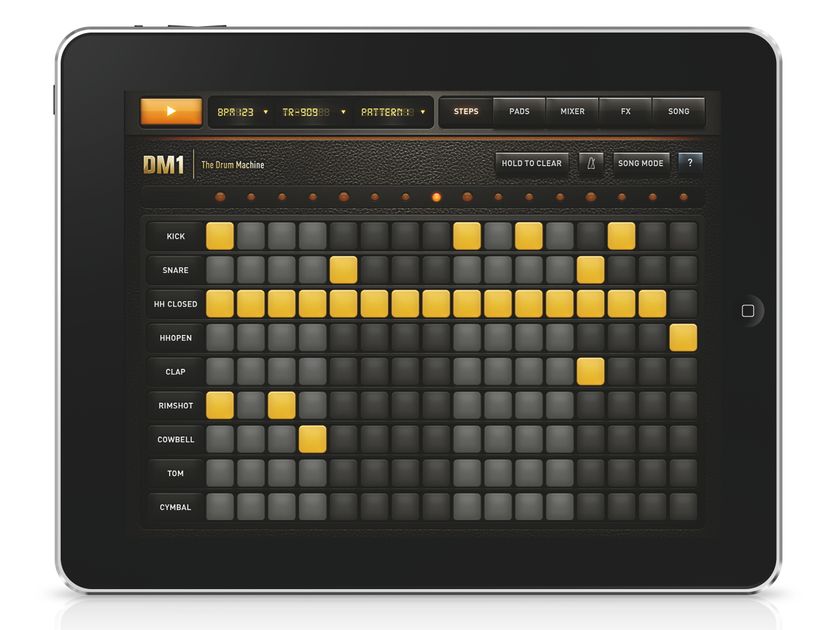The height and width of the screenshot is (630, 840).
Task: Turn off the last HHOPEN step
Action: coord(683,337)
